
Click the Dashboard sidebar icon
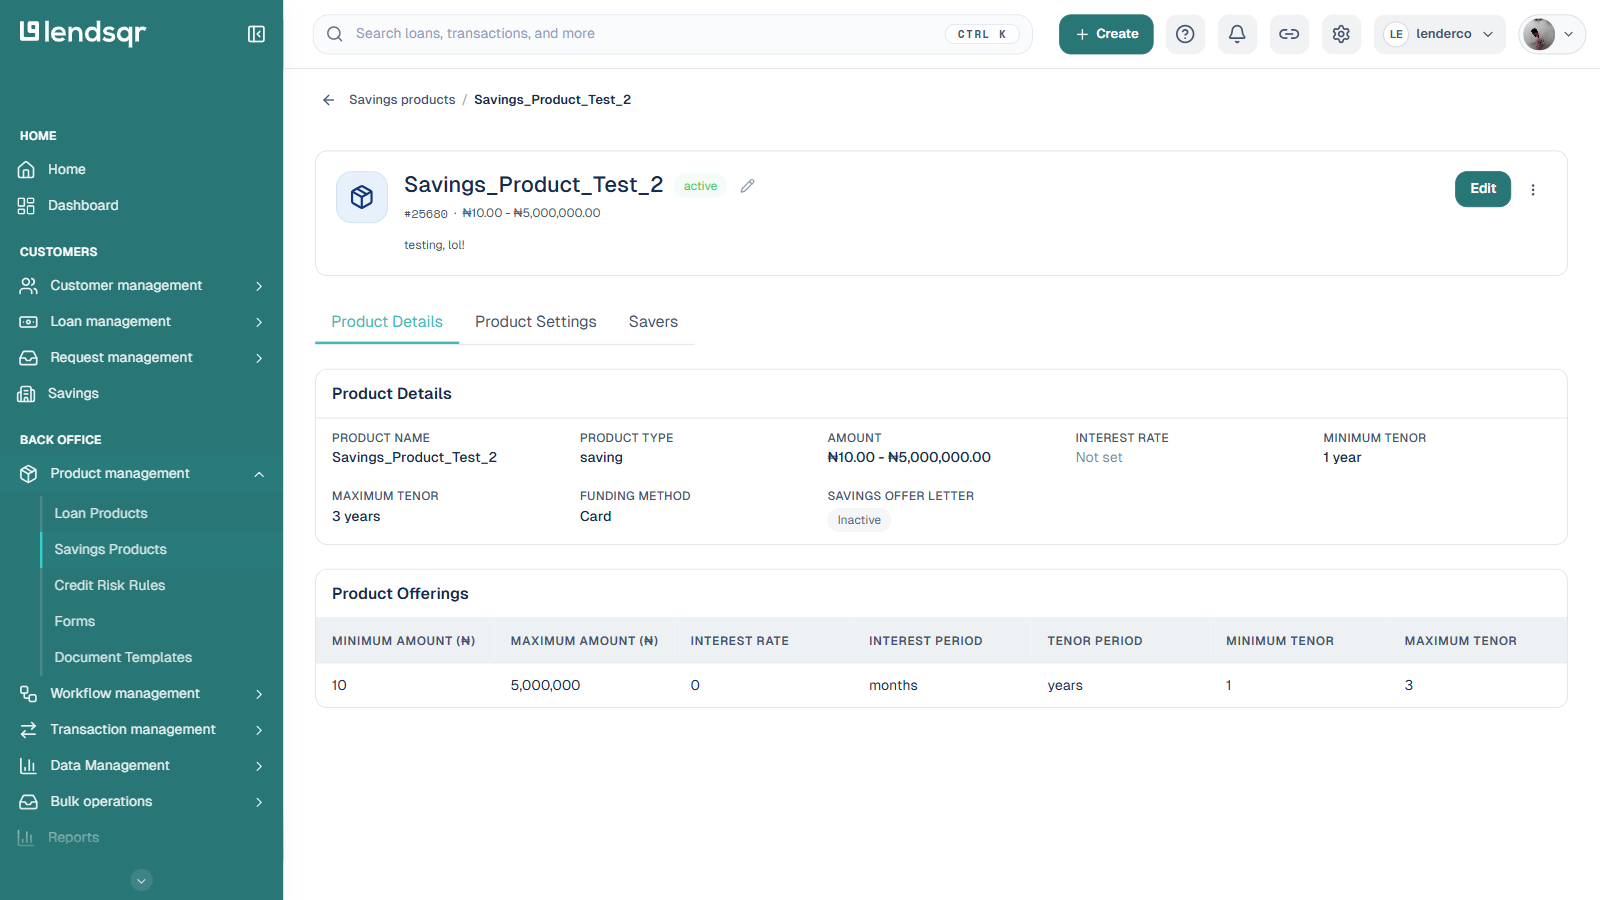point(27,206)
